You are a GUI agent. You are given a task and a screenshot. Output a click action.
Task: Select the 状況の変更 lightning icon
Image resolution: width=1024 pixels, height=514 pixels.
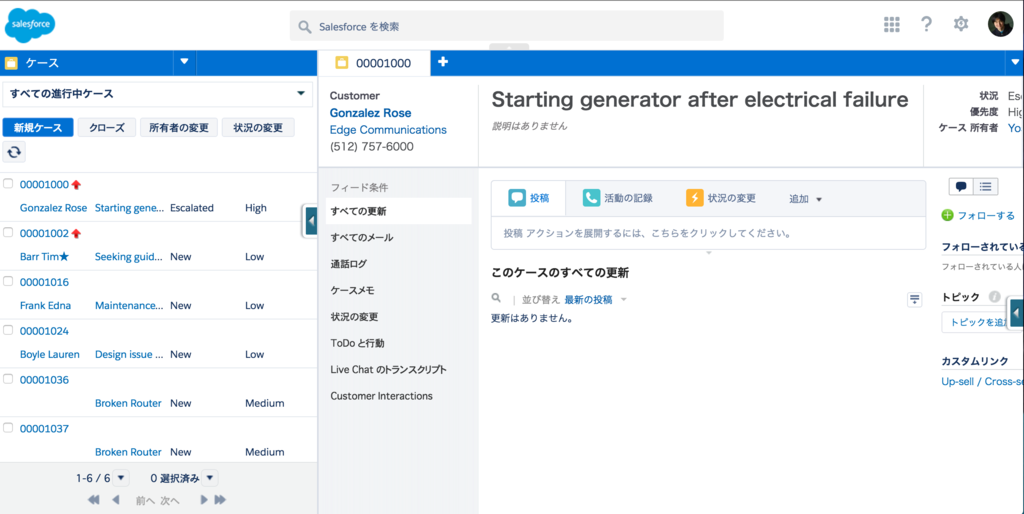[695, 199]
